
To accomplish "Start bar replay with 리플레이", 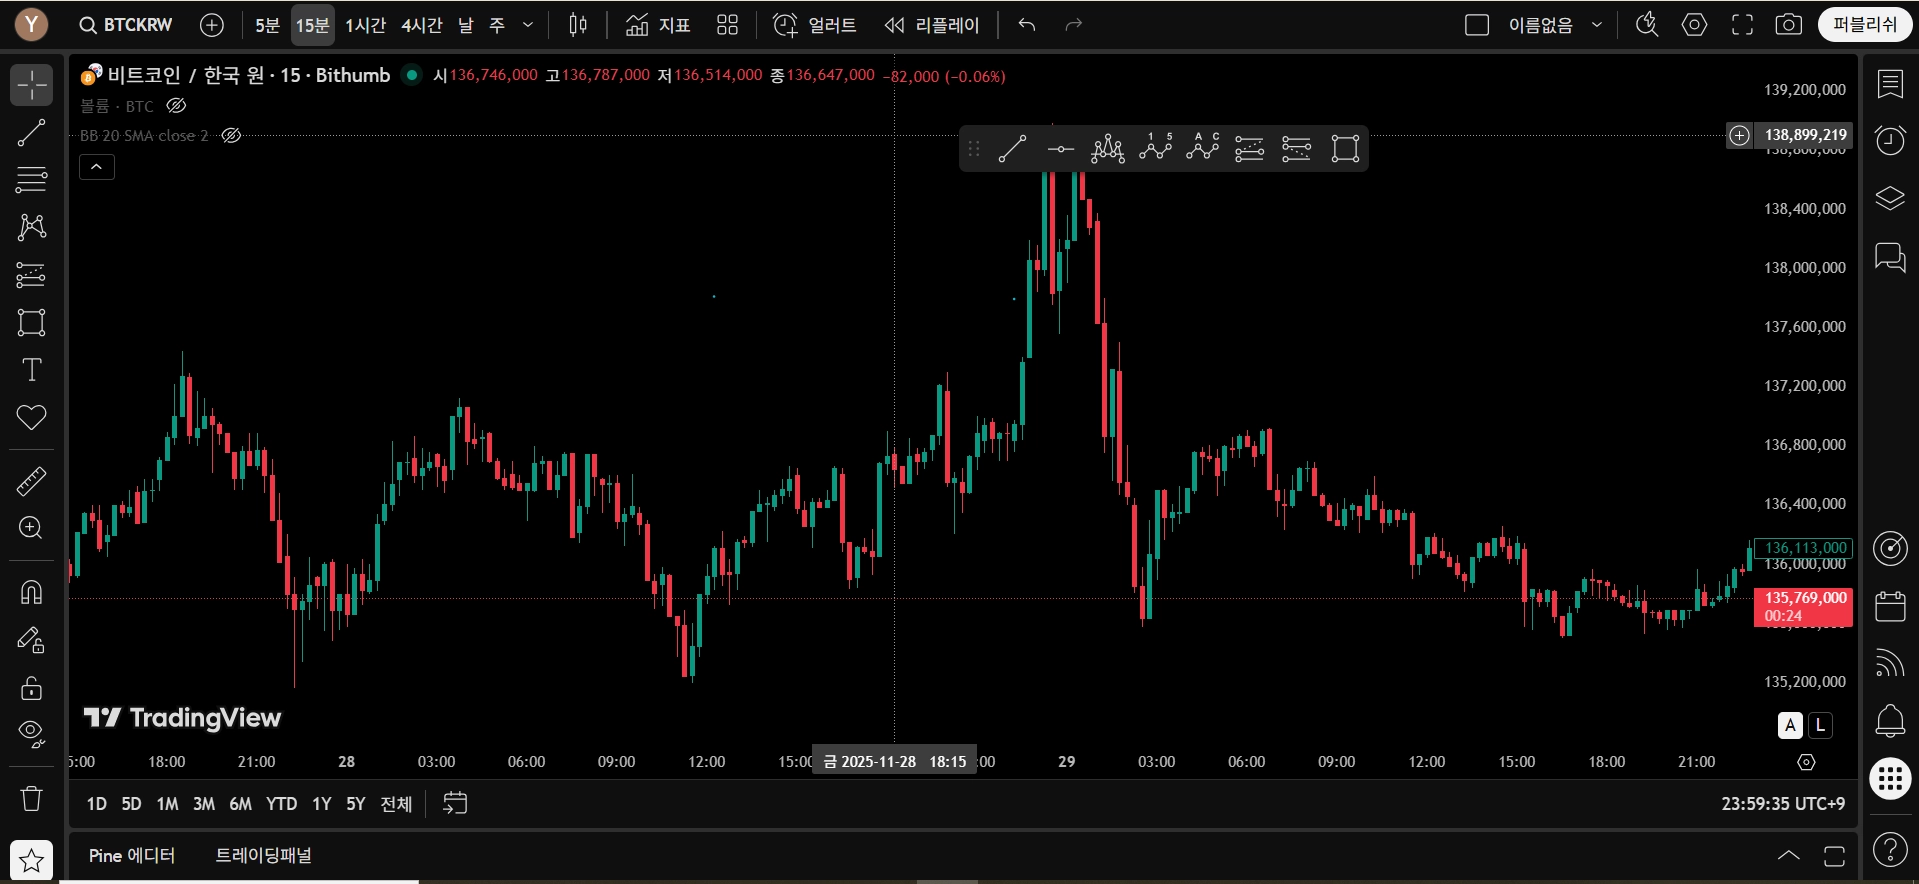I will click(x=932, y=25).
